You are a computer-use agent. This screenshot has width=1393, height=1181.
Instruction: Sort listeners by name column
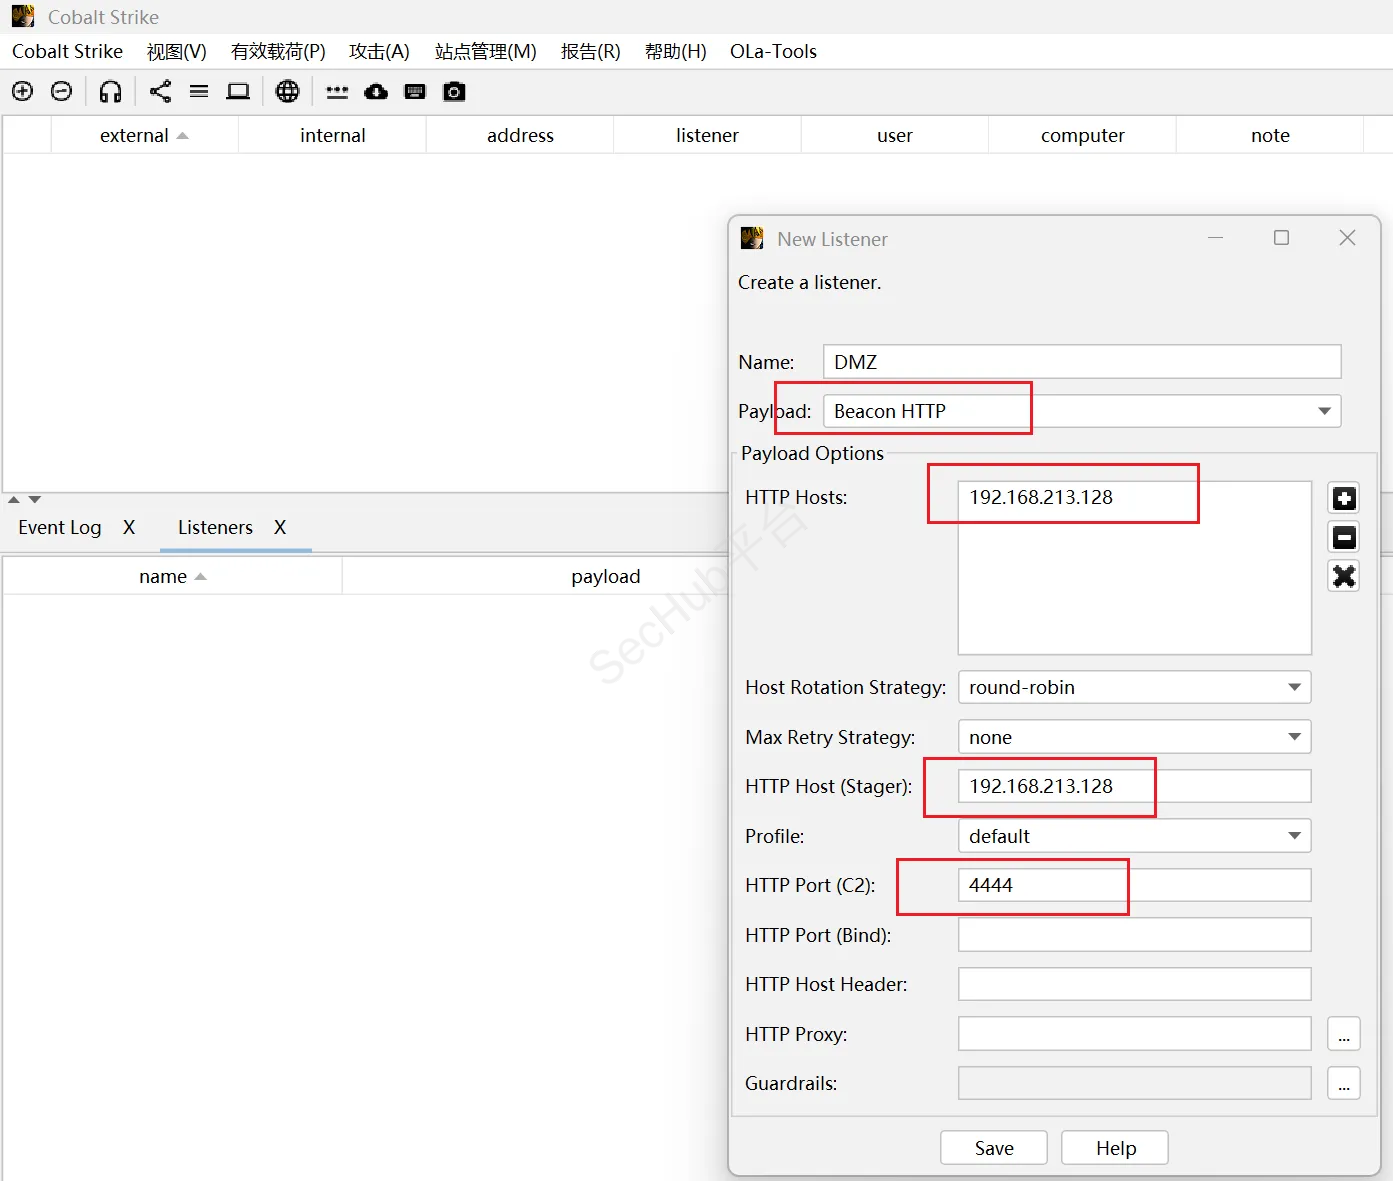[x=172, y=576]
